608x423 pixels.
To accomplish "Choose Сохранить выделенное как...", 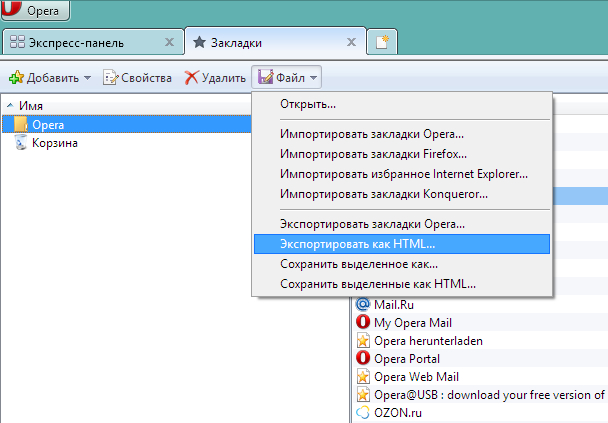I will [402, 264].
